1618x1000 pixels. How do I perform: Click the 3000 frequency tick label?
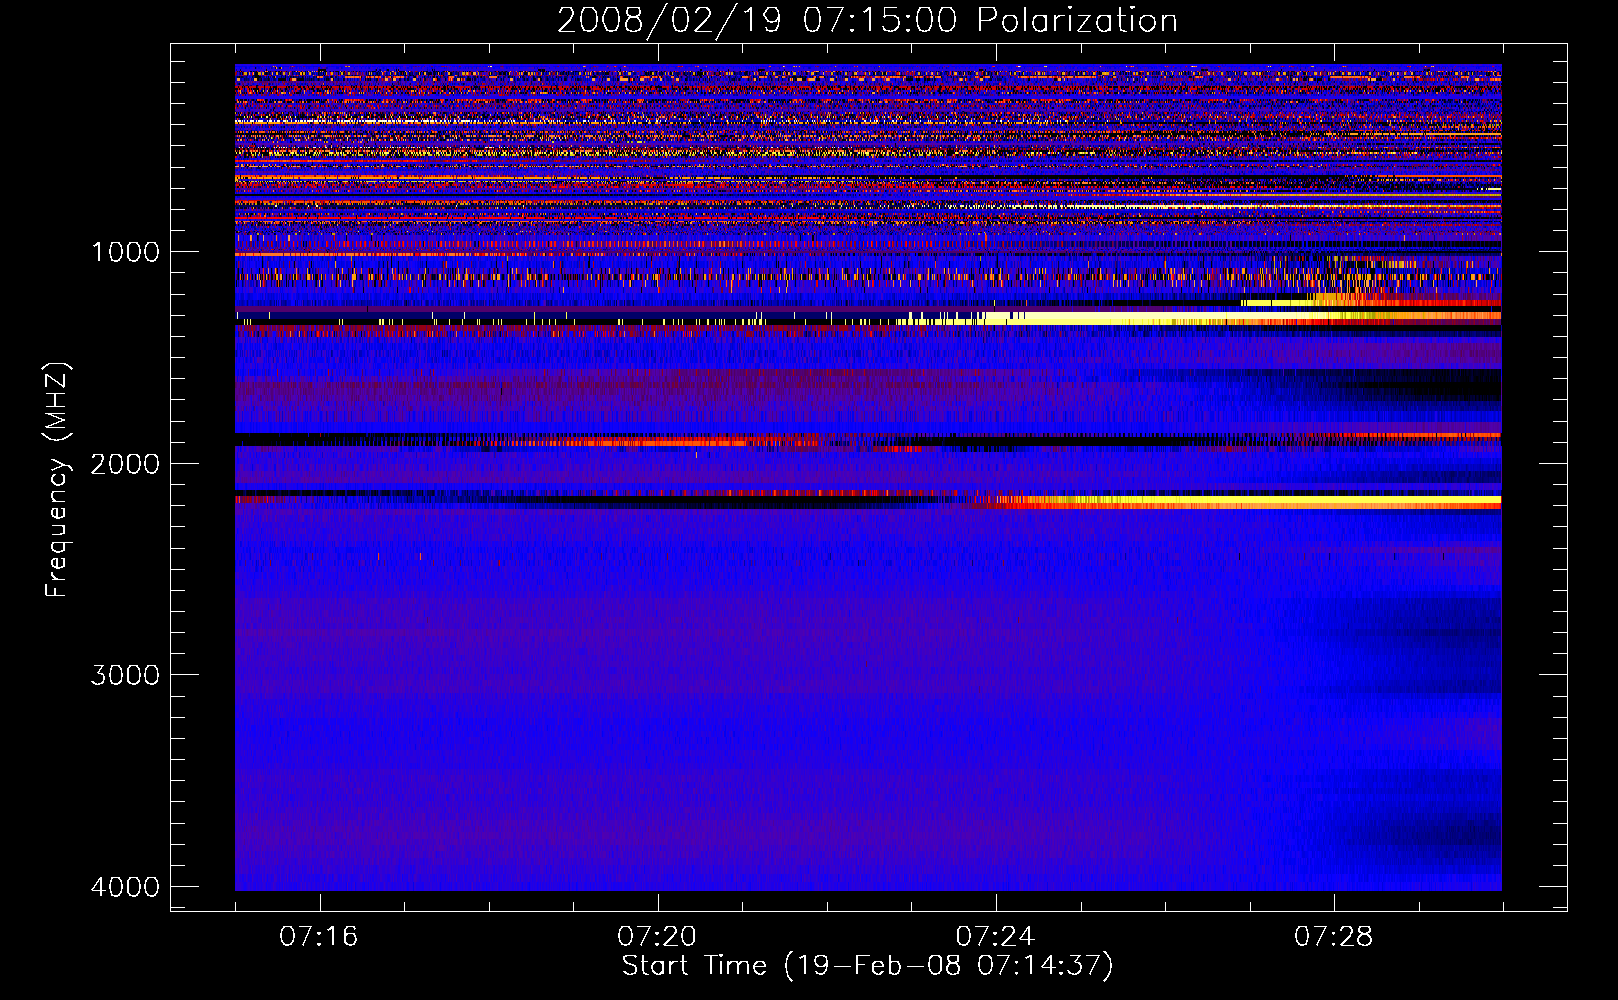[125, 674]
